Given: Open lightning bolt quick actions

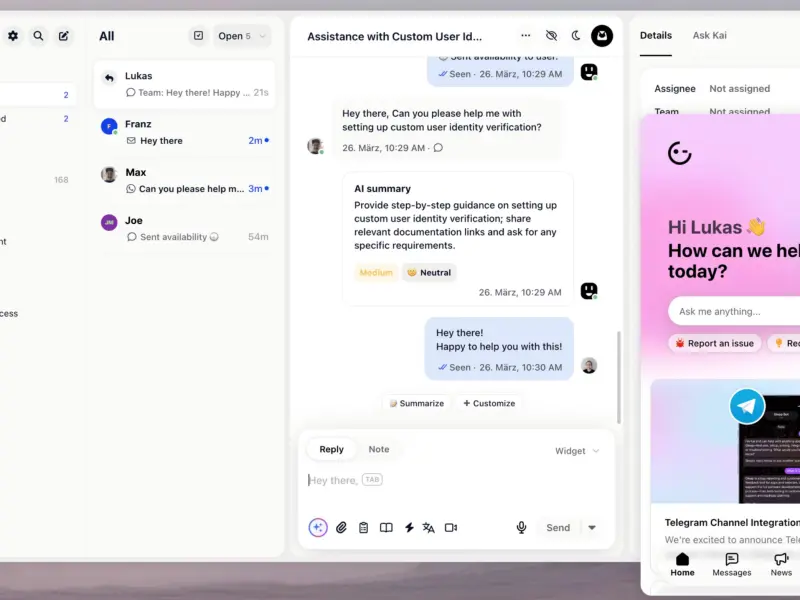Looking at the screenshot, I should (409, 528).
